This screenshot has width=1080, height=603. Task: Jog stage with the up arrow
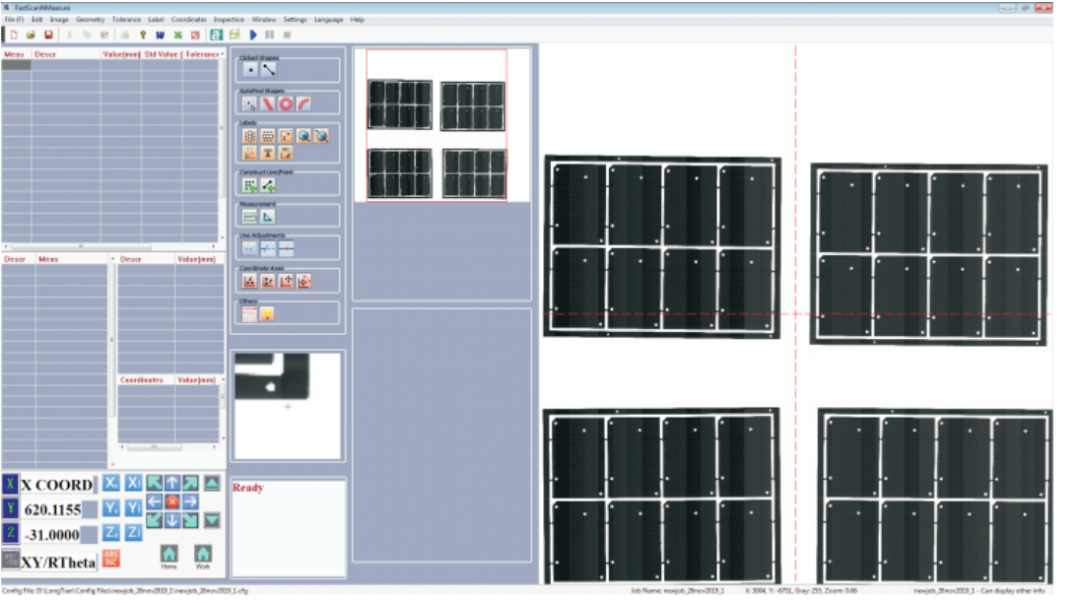(172, 483)
